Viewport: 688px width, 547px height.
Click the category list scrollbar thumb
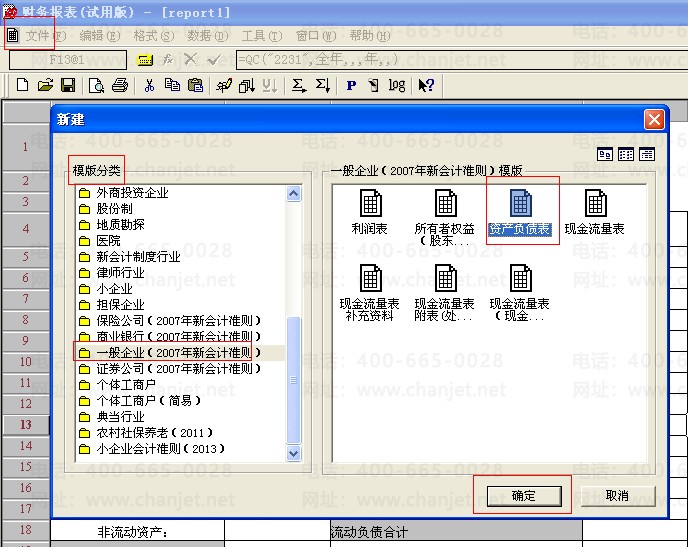(x=294, y=380)
